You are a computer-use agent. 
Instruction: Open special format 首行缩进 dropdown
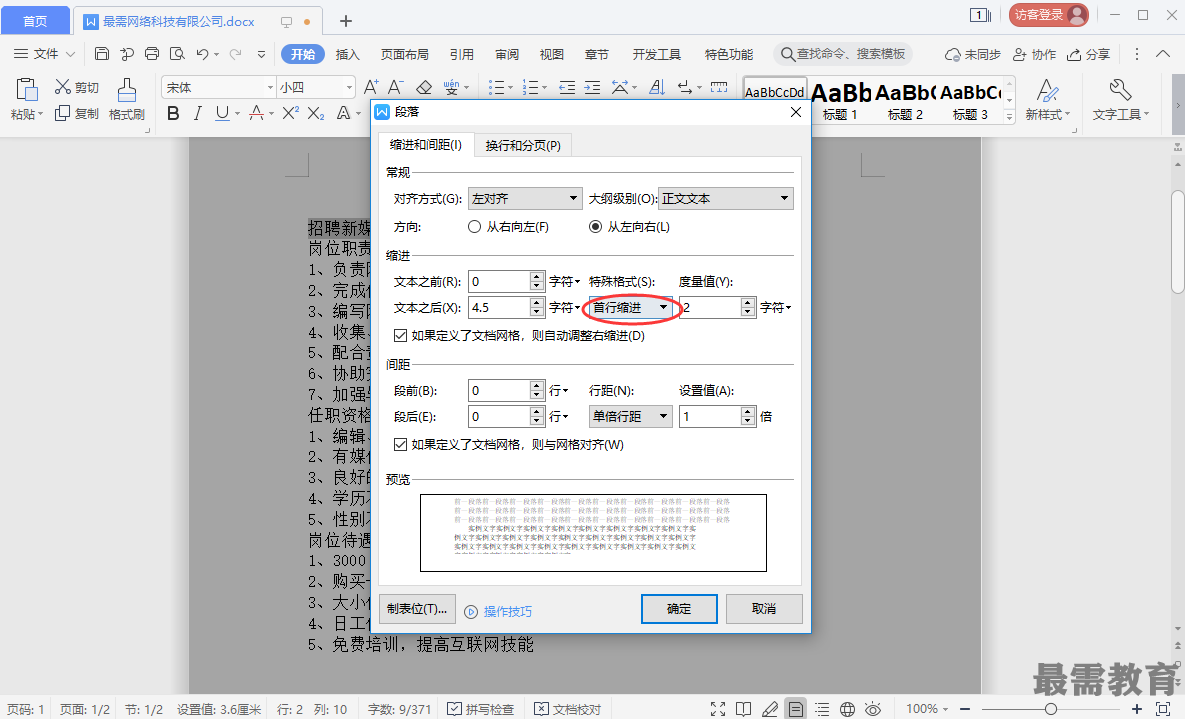630,308
